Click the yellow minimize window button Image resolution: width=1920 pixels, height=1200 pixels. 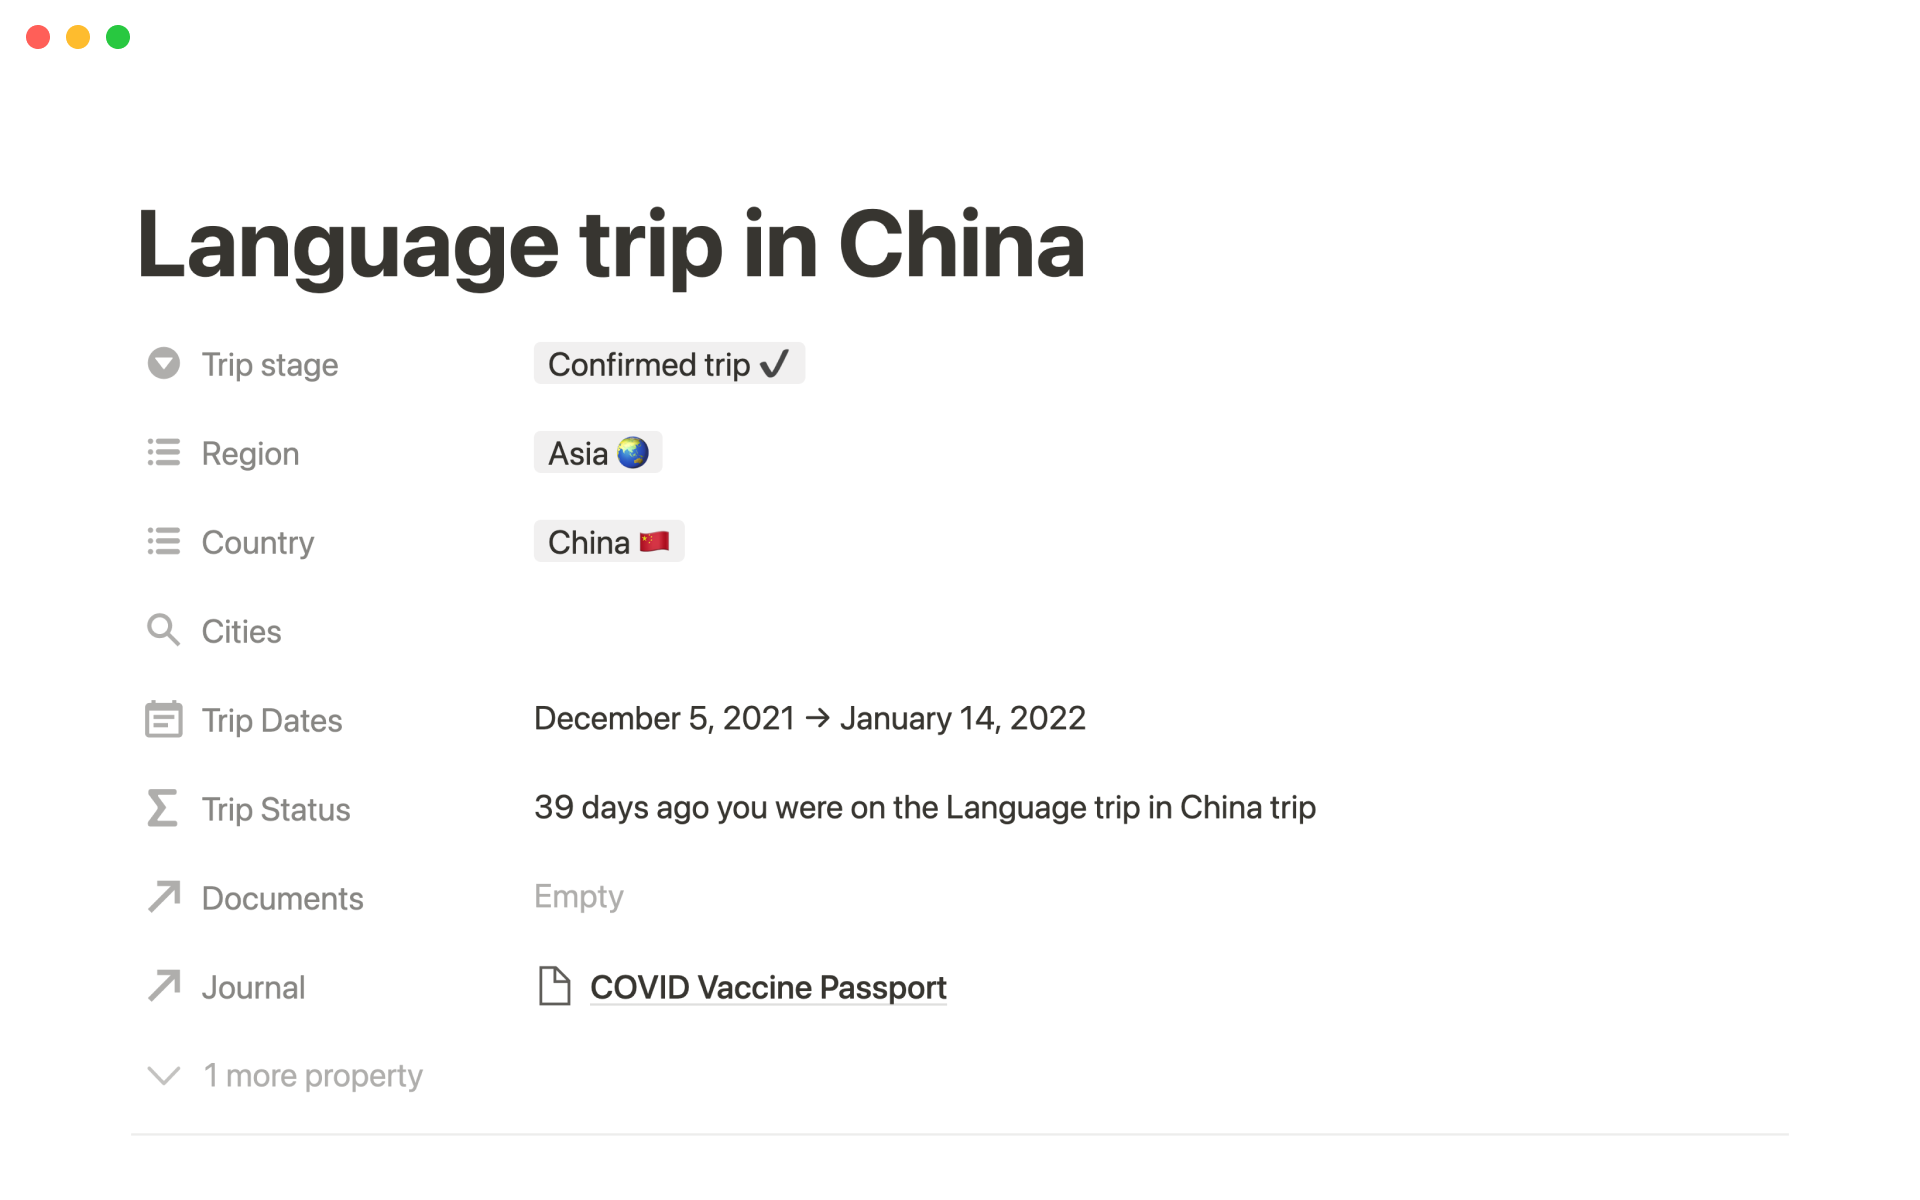pos(78,37)
